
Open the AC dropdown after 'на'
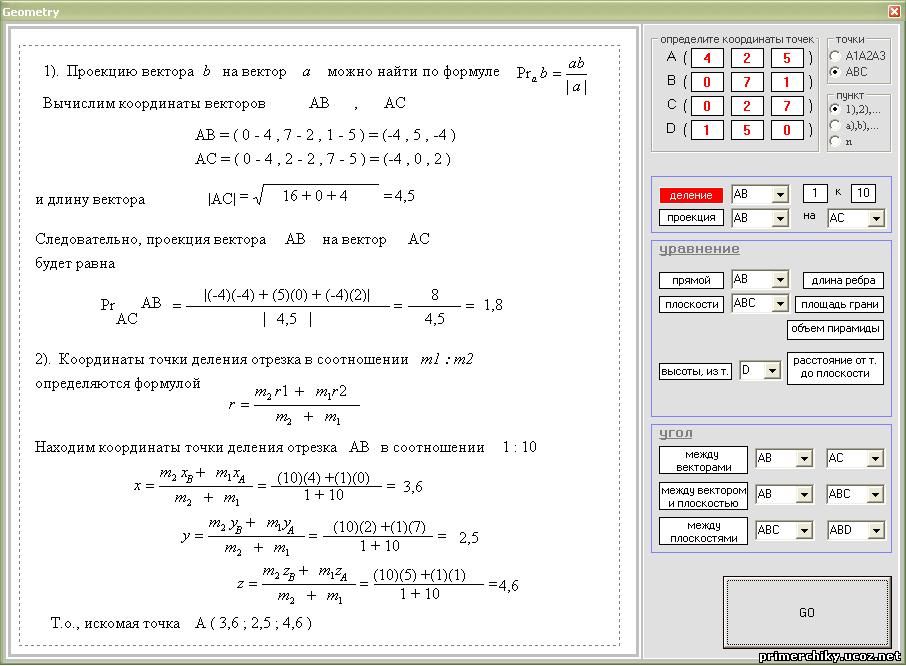(875, 218)
